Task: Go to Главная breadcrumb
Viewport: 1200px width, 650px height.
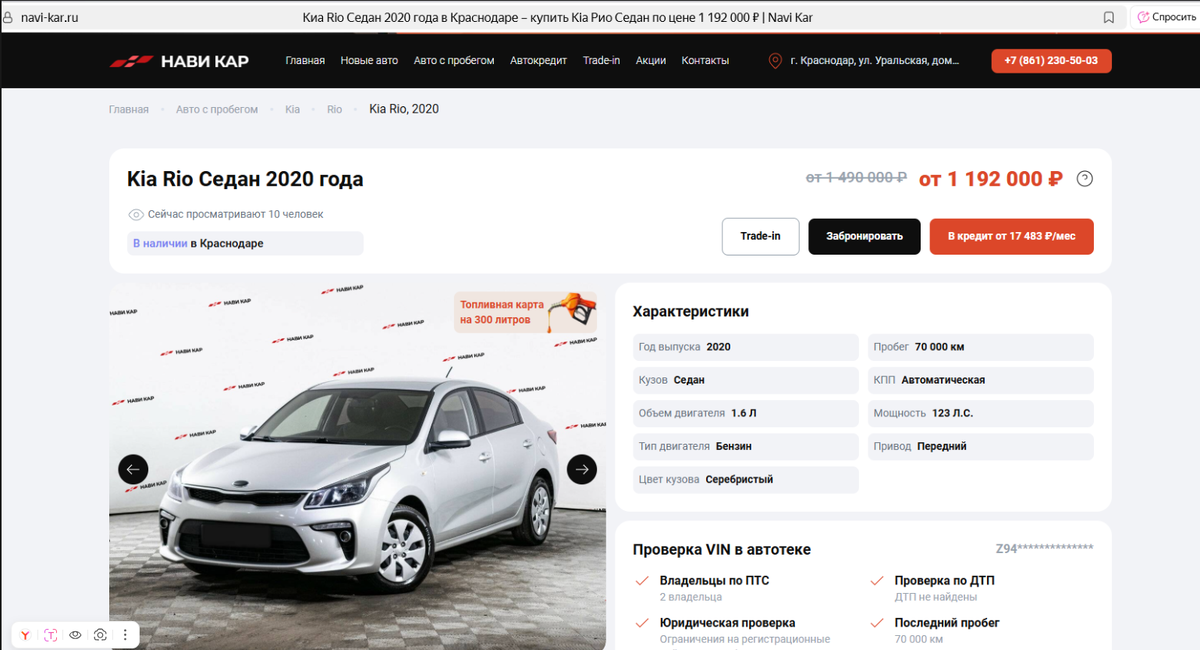Action: 129,109
